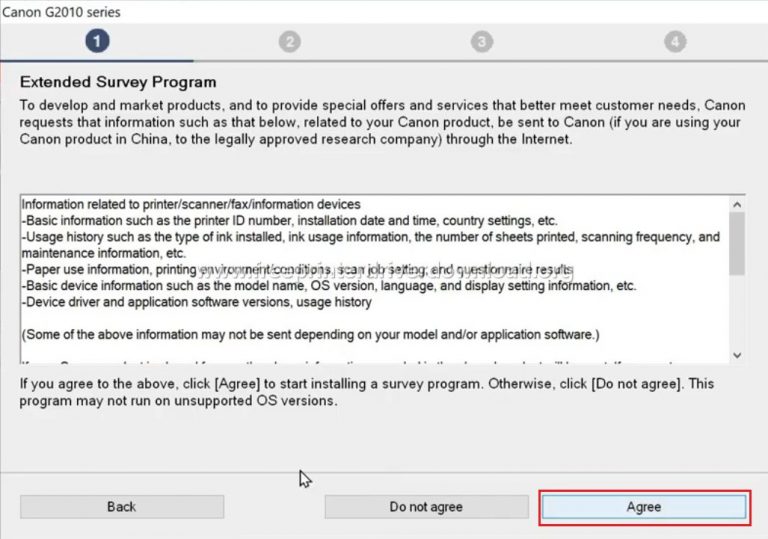The image size is (768, 539).
Task: Click the Extended Survey Program heading
Action: pyautogui.click(x=118, y=82)
